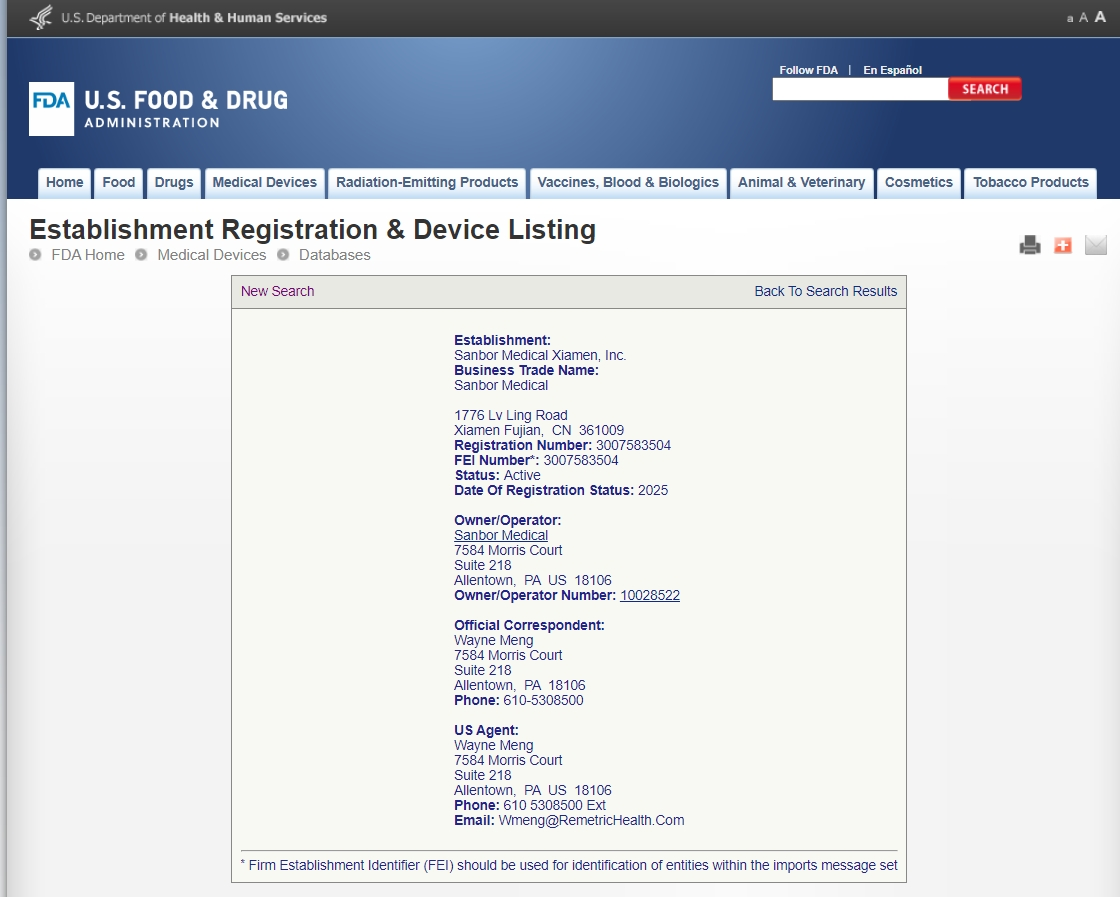Open Owner/Operator Number 10028522 link
This screenshot has width=1120, height=897.
coord(650,596)
